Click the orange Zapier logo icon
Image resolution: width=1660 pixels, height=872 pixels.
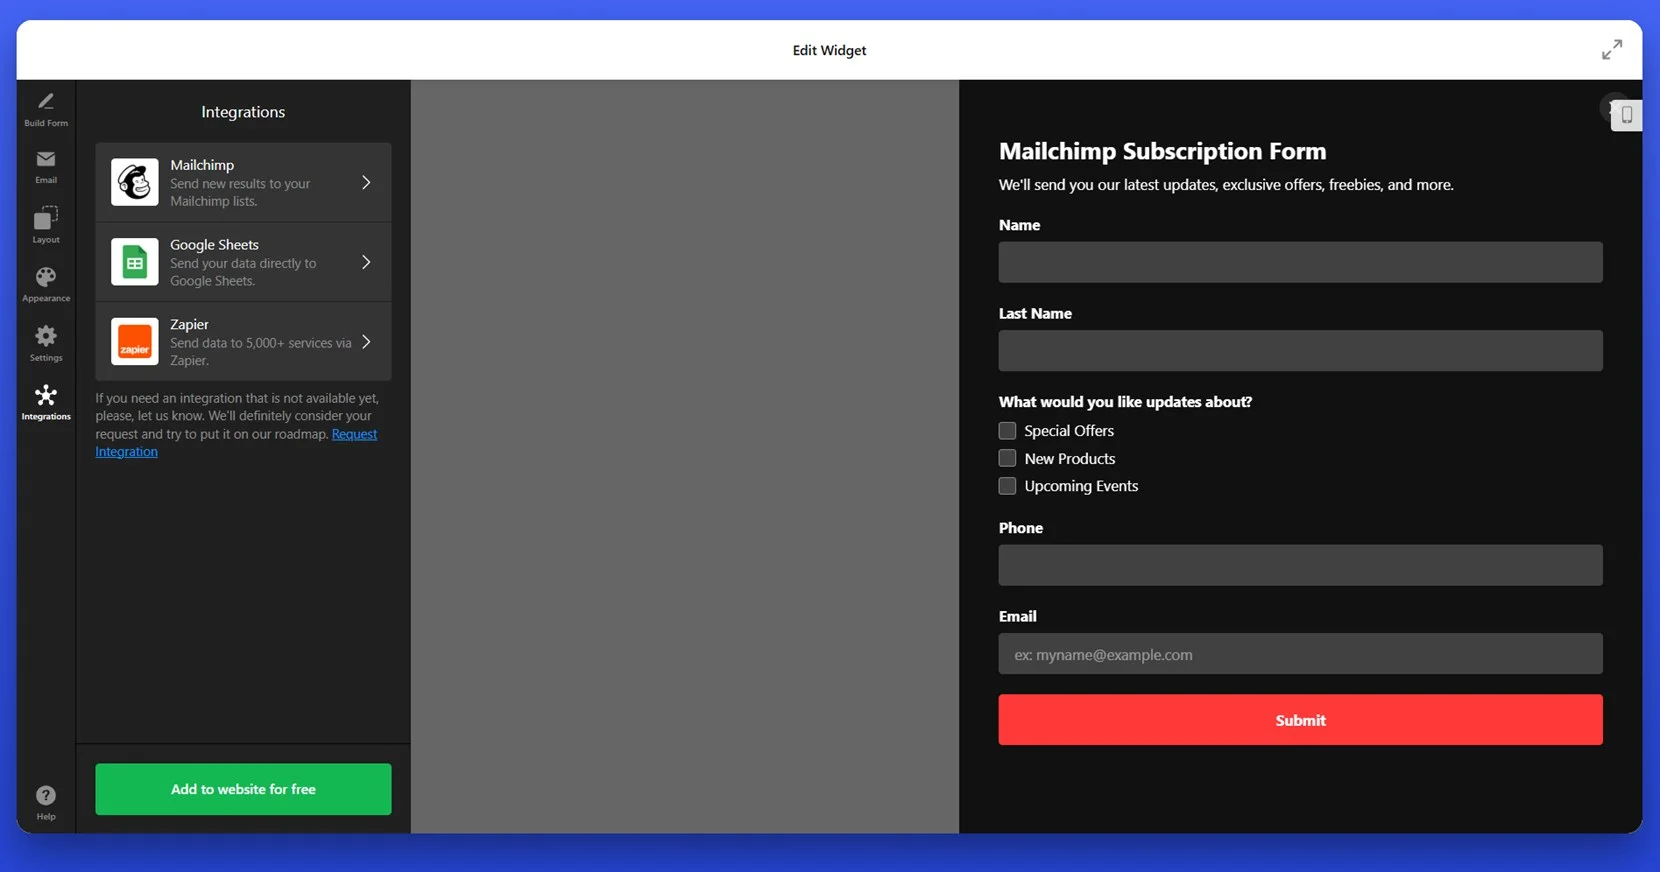coord(135,342)
